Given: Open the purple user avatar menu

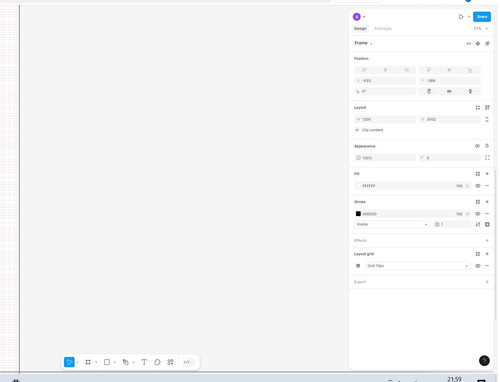Looking at the screenshot, I should (357, 17).
